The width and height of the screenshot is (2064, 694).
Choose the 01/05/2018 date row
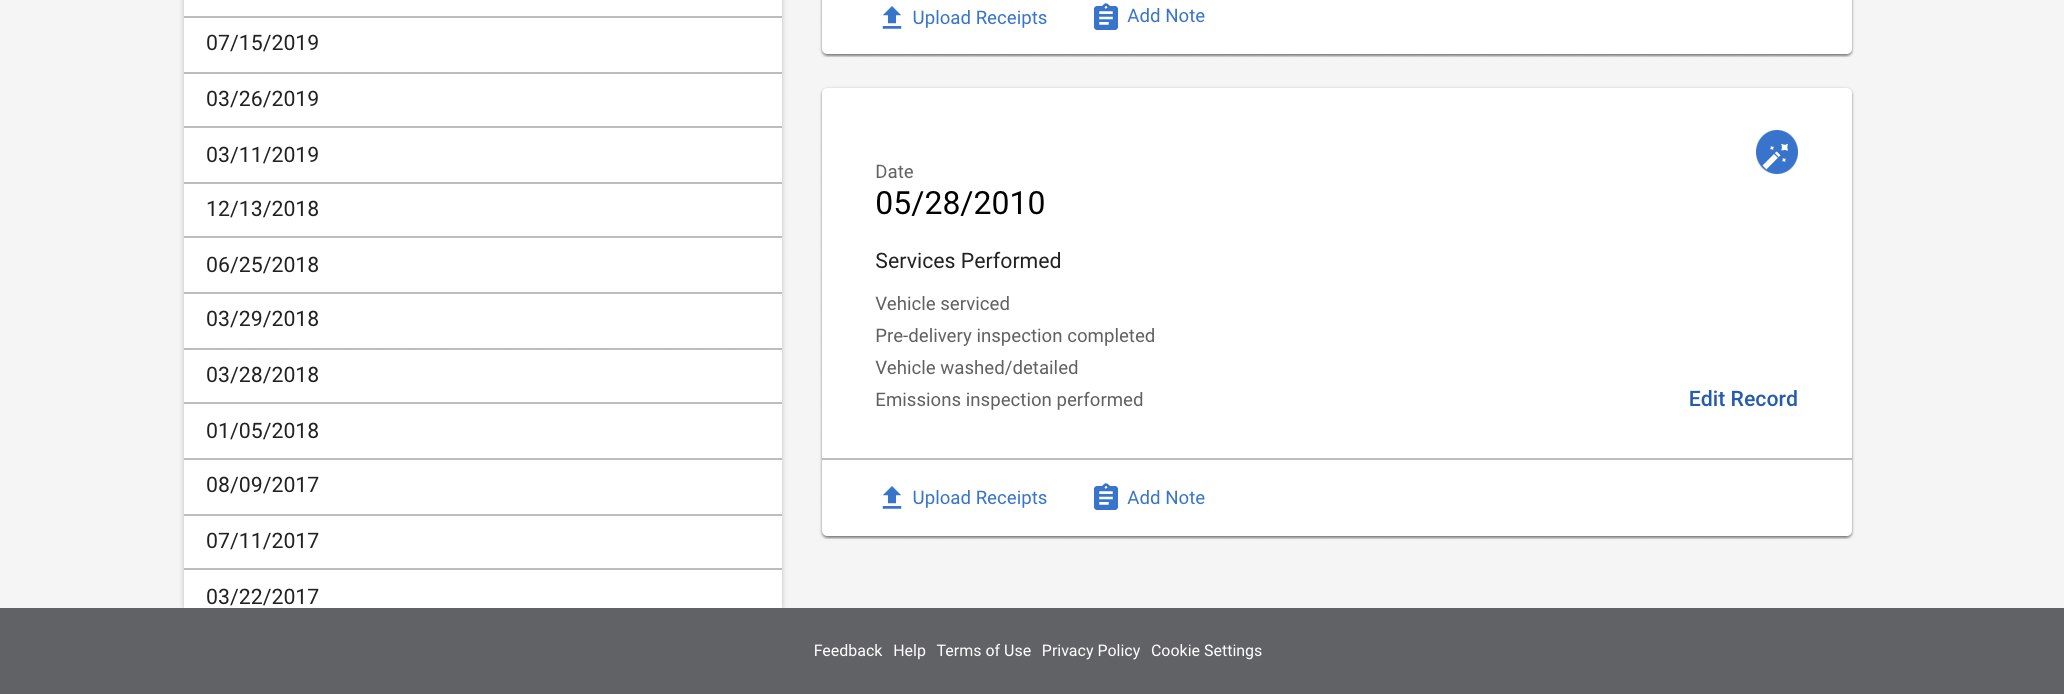coord(483,431)
